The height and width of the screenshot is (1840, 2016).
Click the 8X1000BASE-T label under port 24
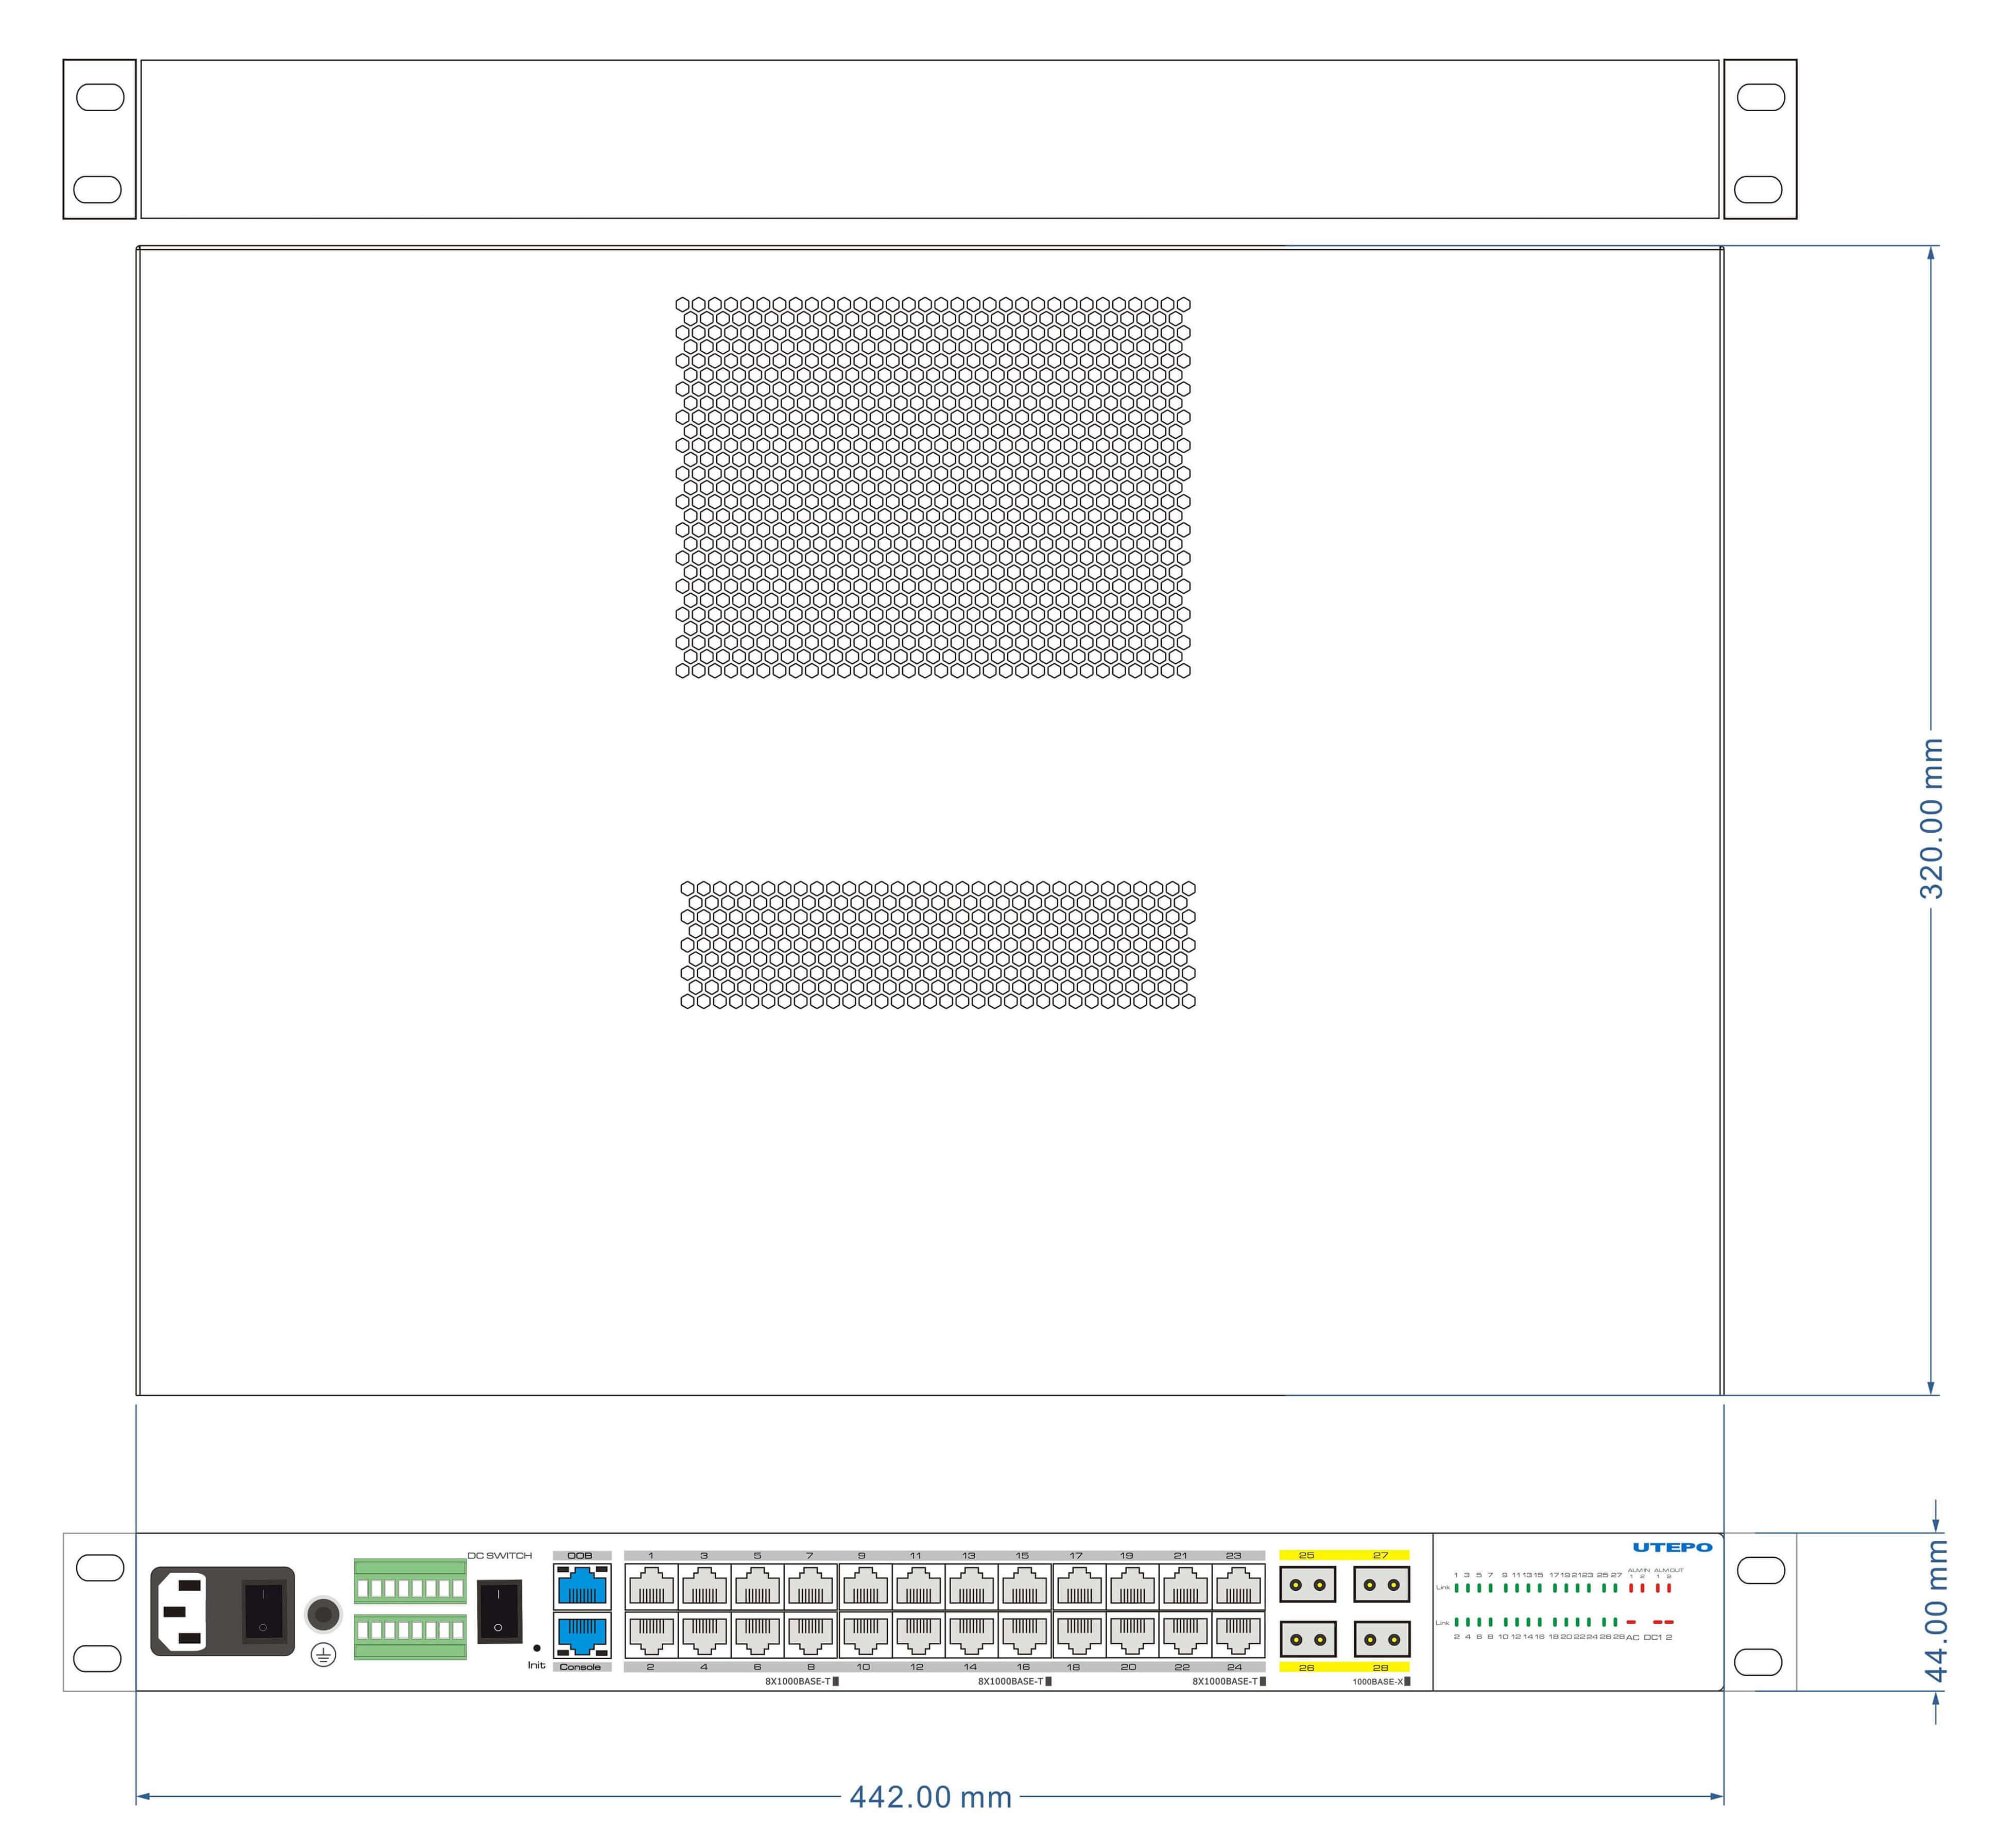coord(1225,1682)
